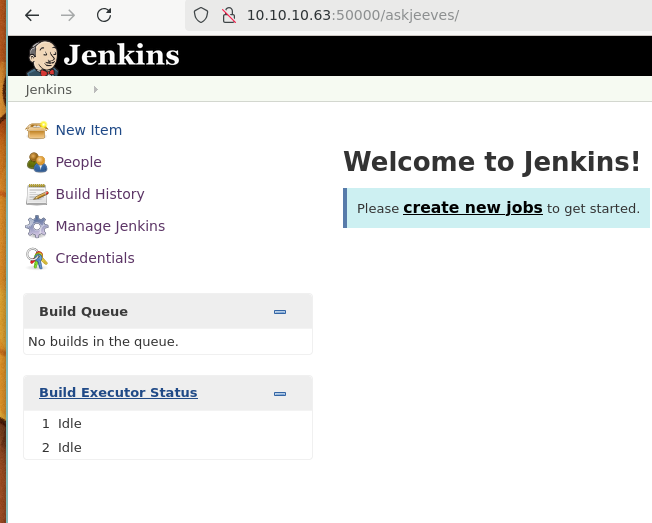Click the New Item icon
This screenshot has width=652, height=523.
(37, 130)
